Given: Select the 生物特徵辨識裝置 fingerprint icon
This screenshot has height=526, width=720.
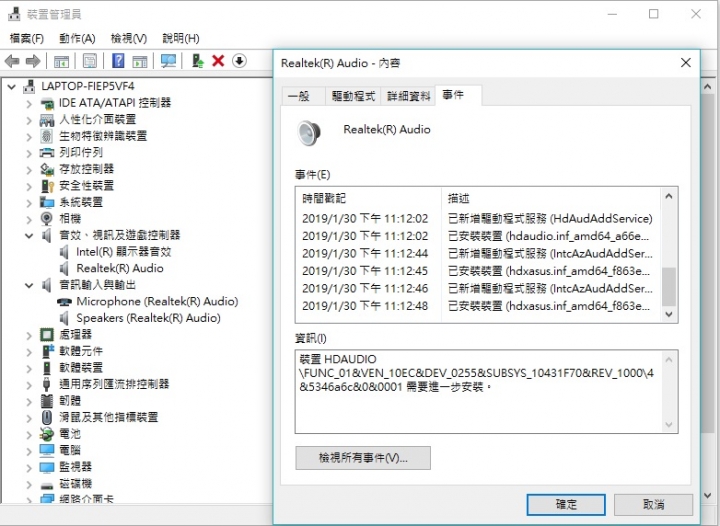Looking at the screenshot, I should tap(47, 136).
